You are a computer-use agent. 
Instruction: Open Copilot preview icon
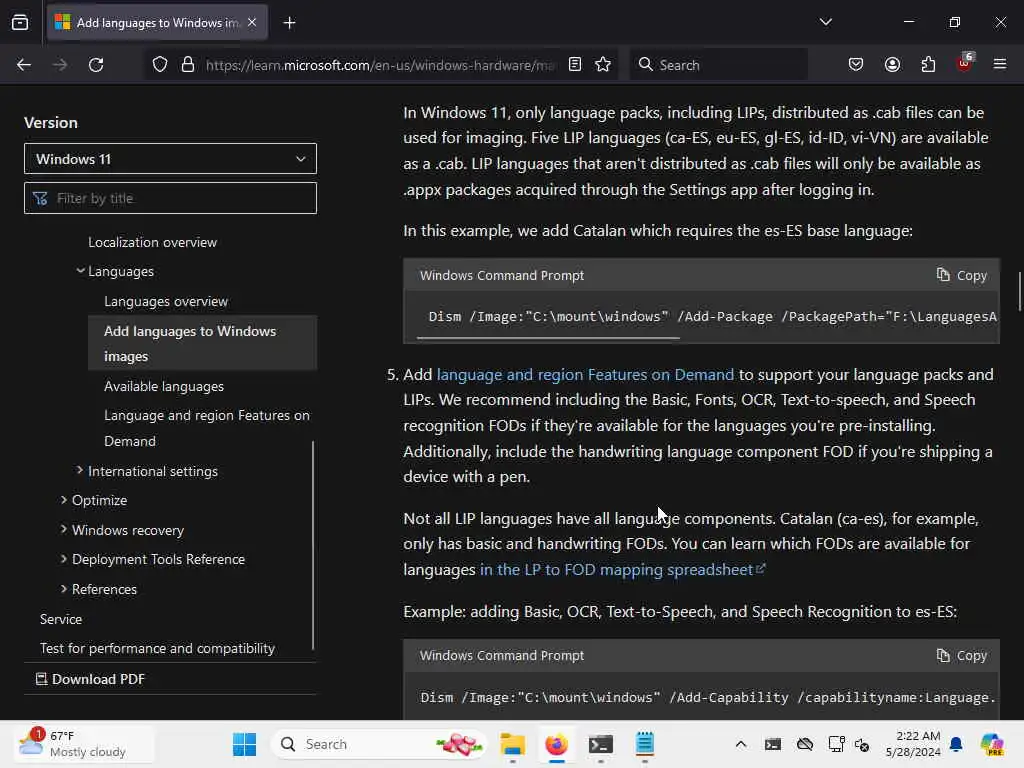tap(992, 744)
